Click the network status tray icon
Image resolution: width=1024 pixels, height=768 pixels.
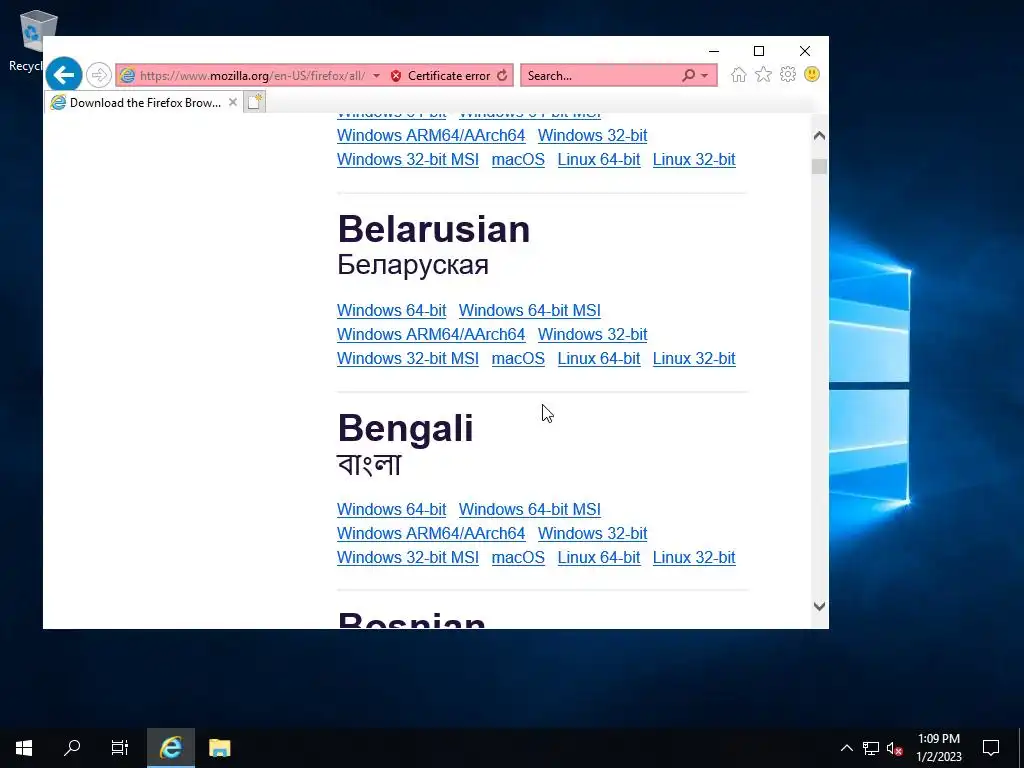coord(871,748)
